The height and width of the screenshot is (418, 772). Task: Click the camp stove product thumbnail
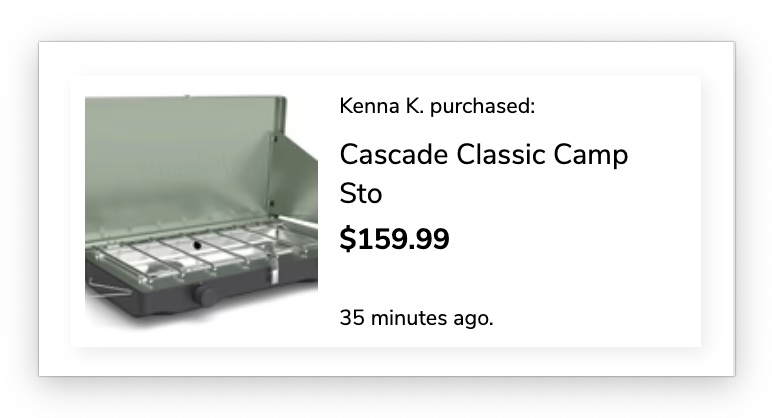(202, 210)
